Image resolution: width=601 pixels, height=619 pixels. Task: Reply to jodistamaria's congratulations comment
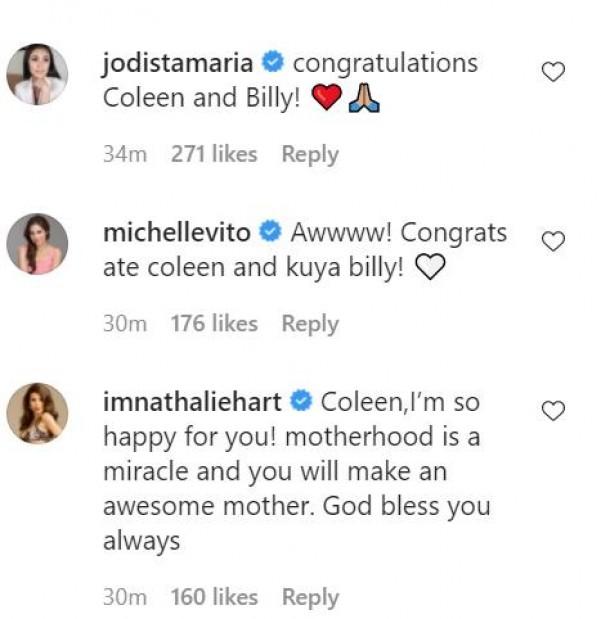[310, 154]
